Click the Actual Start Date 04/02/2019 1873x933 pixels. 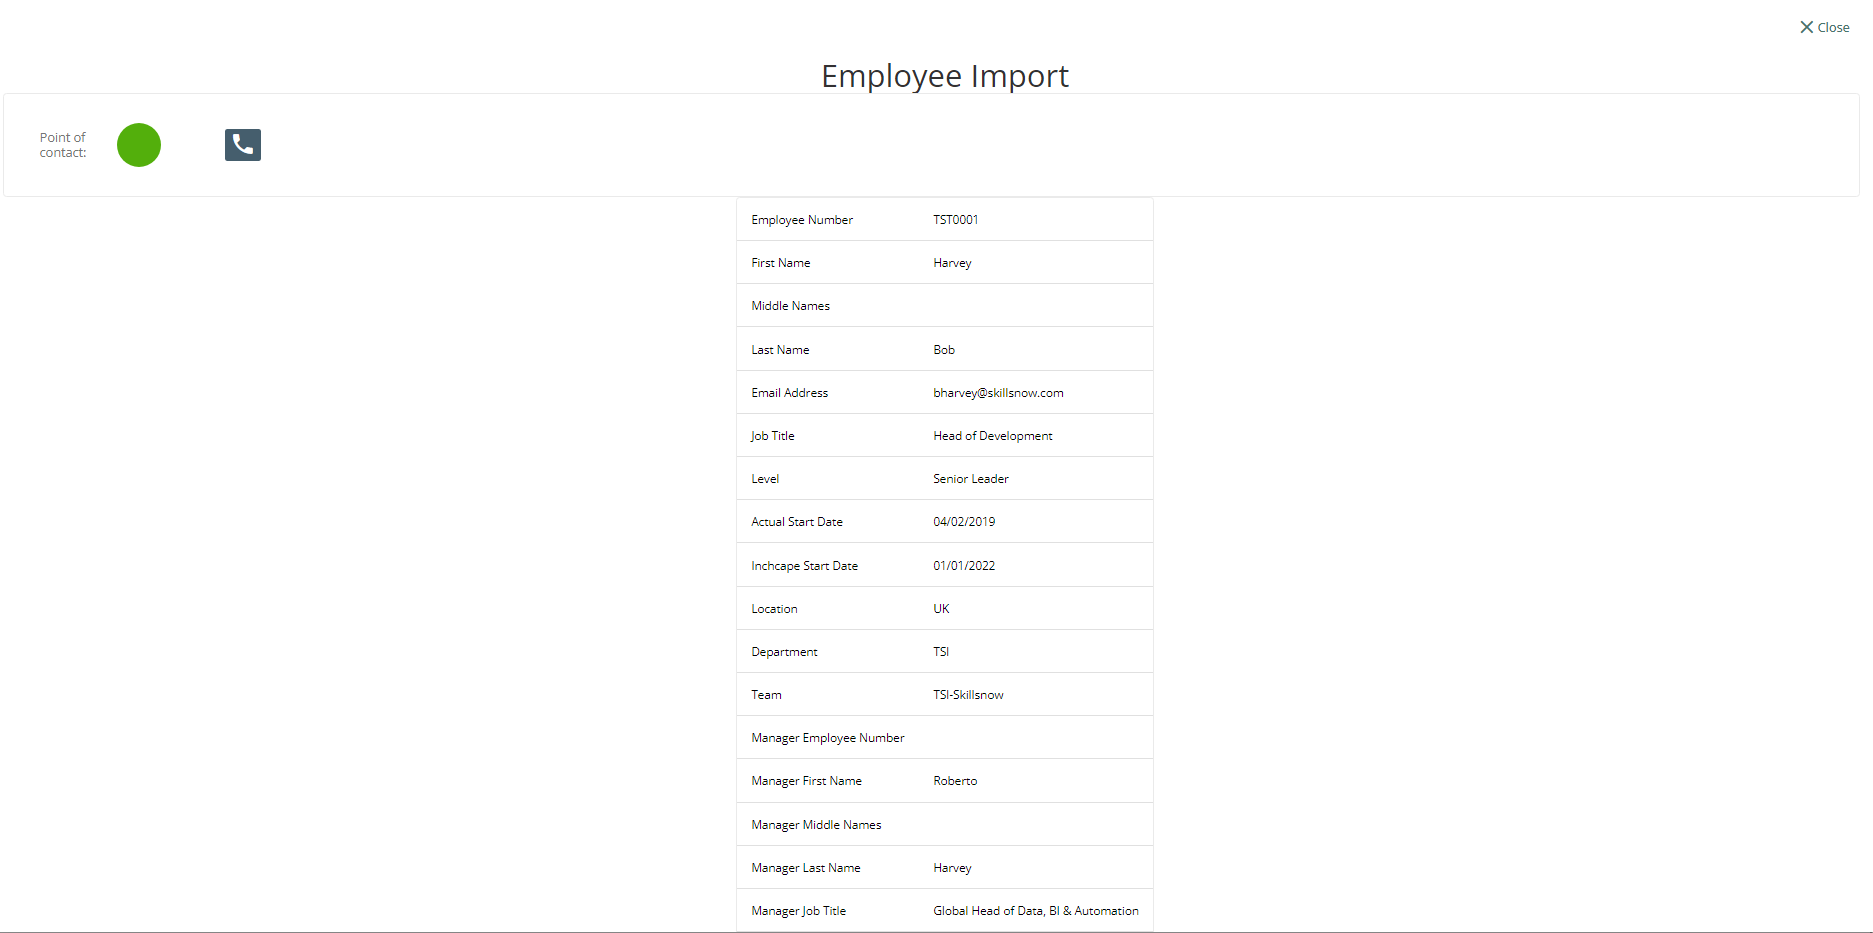point(964,522)
